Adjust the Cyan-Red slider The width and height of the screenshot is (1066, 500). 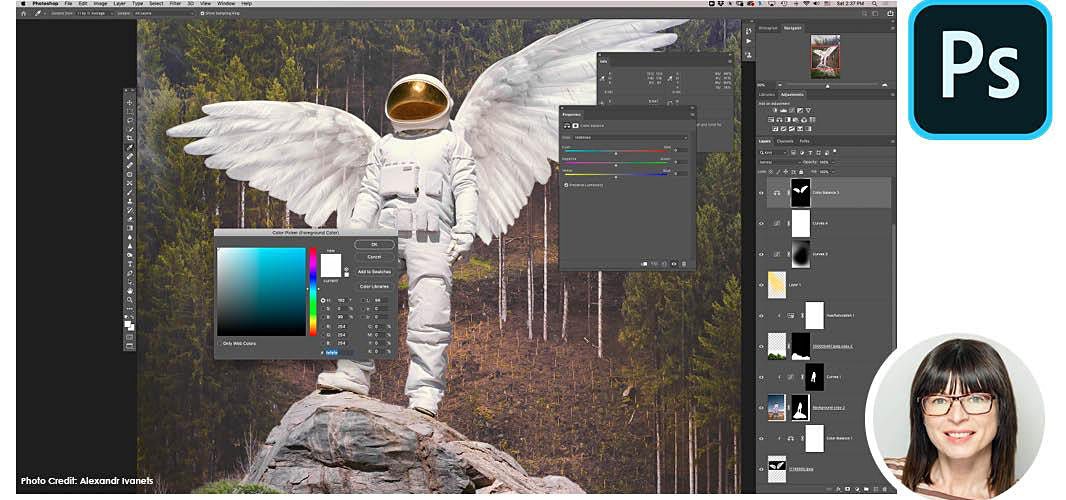coord(616,151)
